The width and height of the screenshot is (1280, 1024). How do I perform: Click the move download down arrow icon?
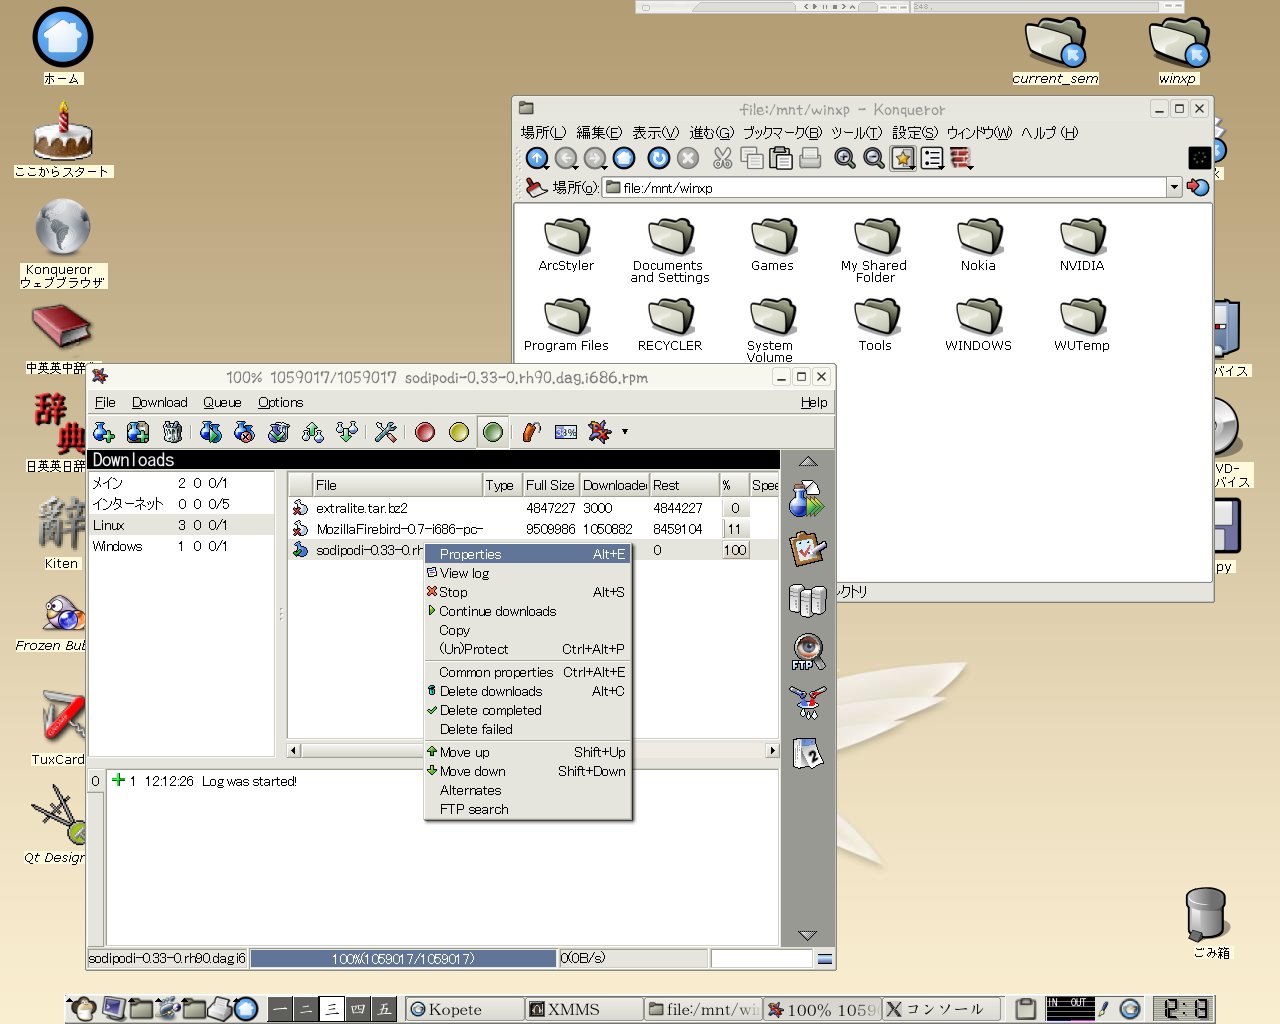coord(347,432)
